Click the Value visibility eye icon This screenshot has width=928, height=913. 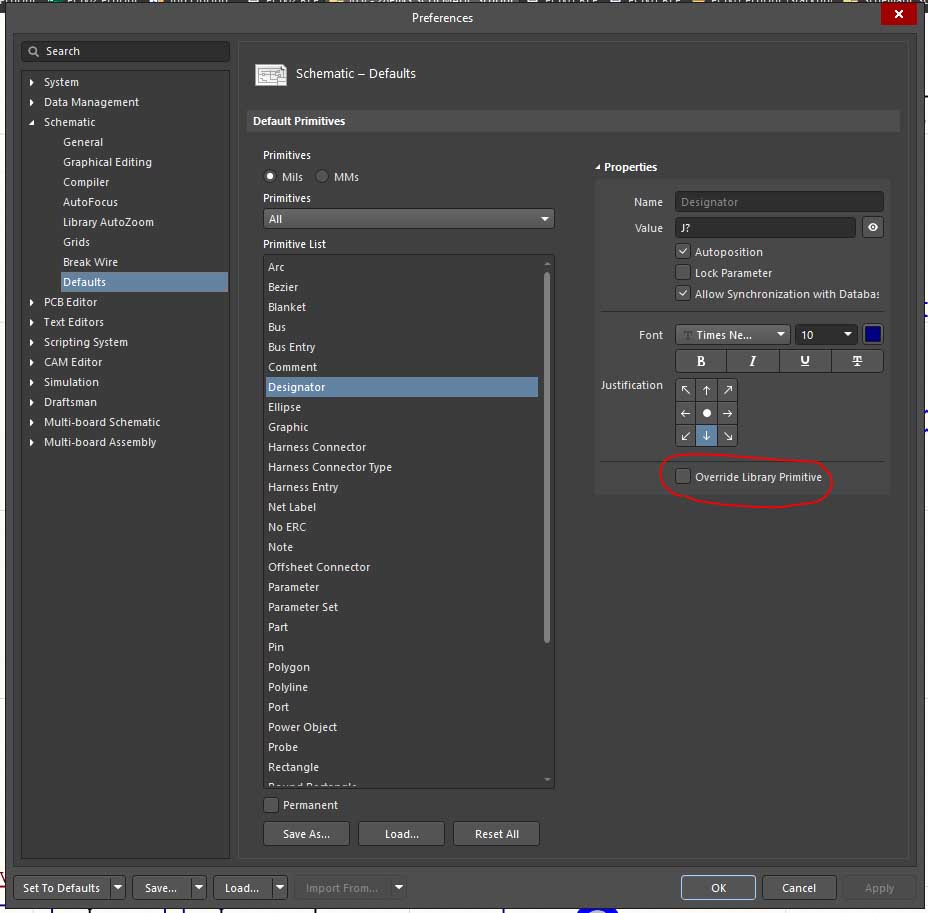tap(873, 228)
